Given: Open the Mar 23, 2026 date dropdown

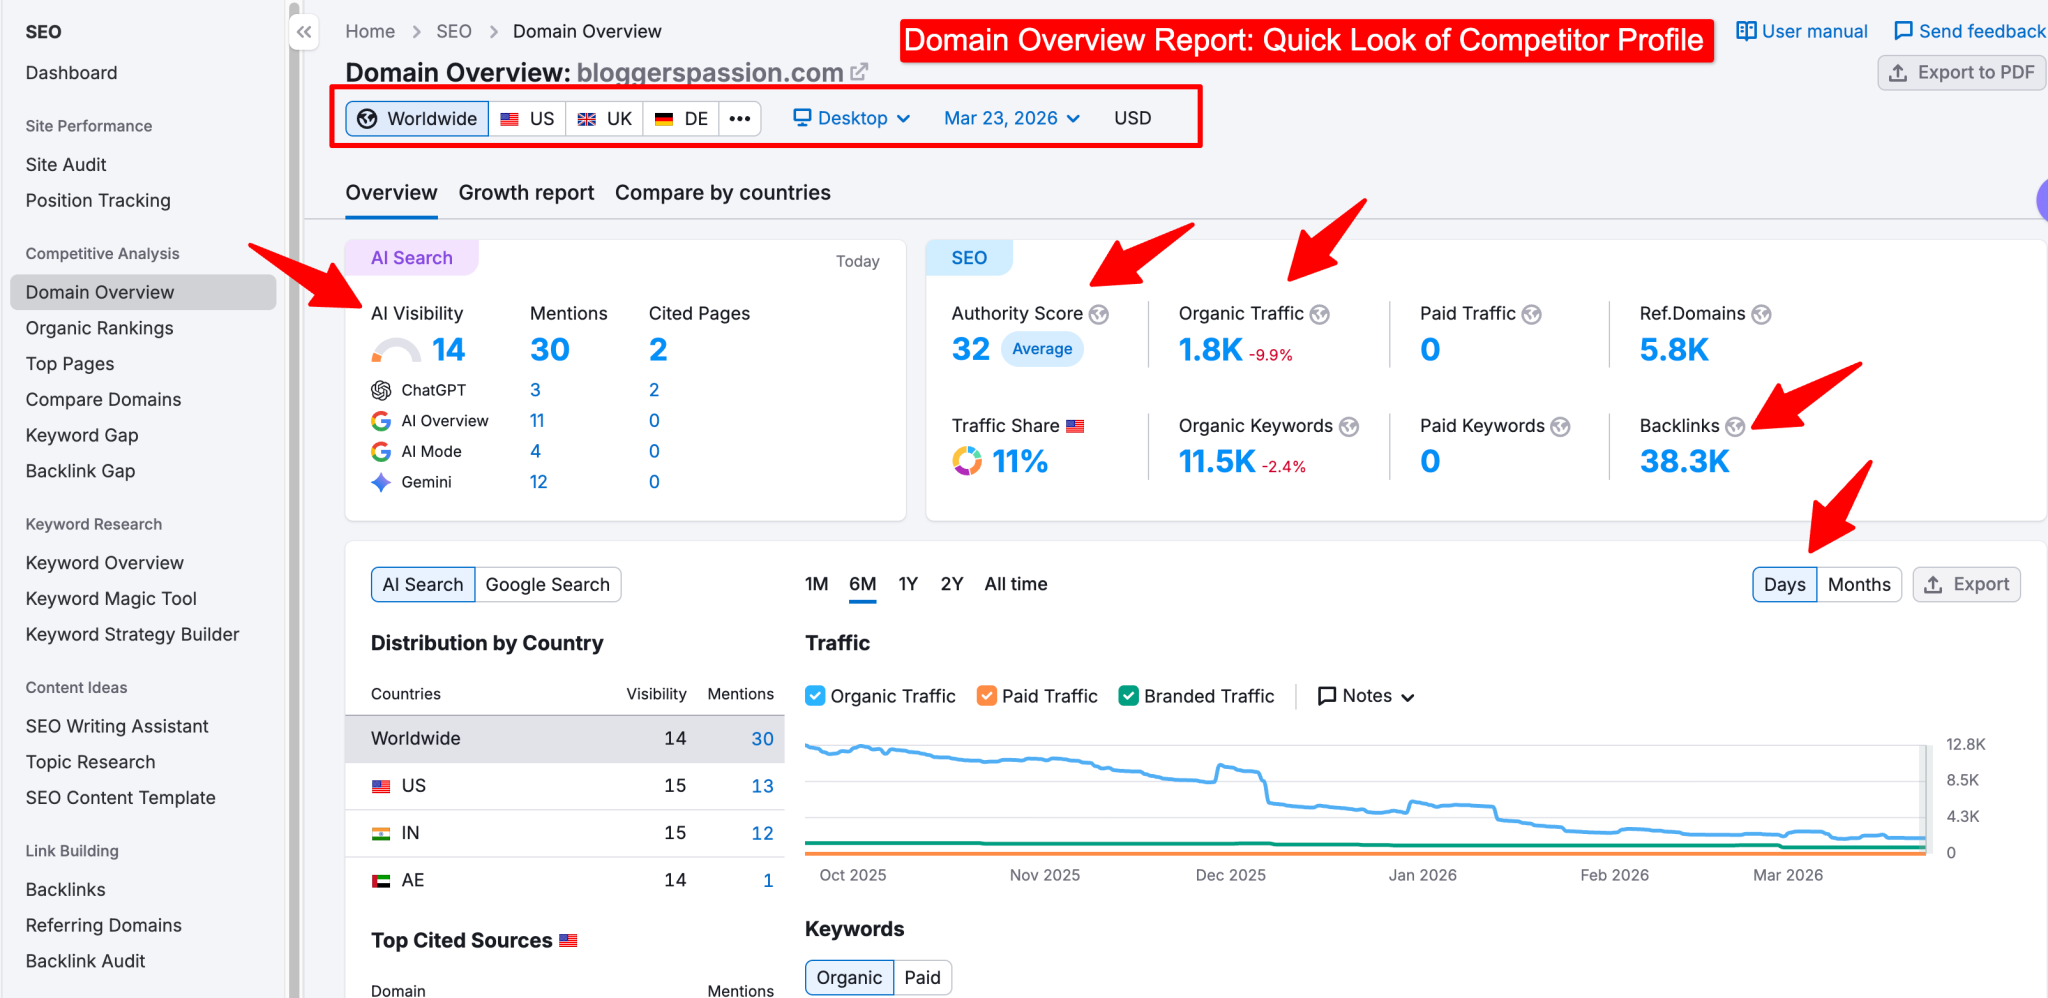Looking at the screenshot, I should point(1011,117).
